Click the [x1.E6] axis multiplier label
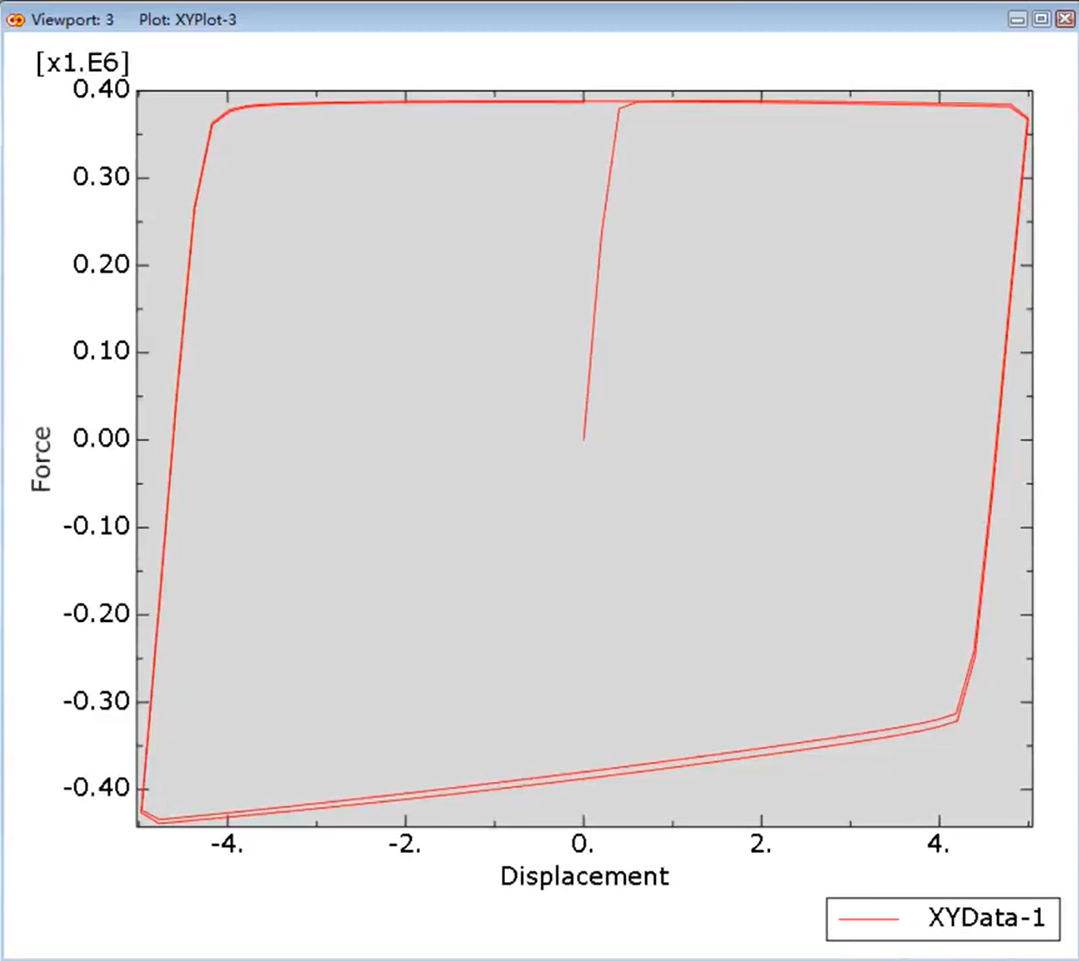This screenshot has height=961, width=1079. (x=82, y=63)
